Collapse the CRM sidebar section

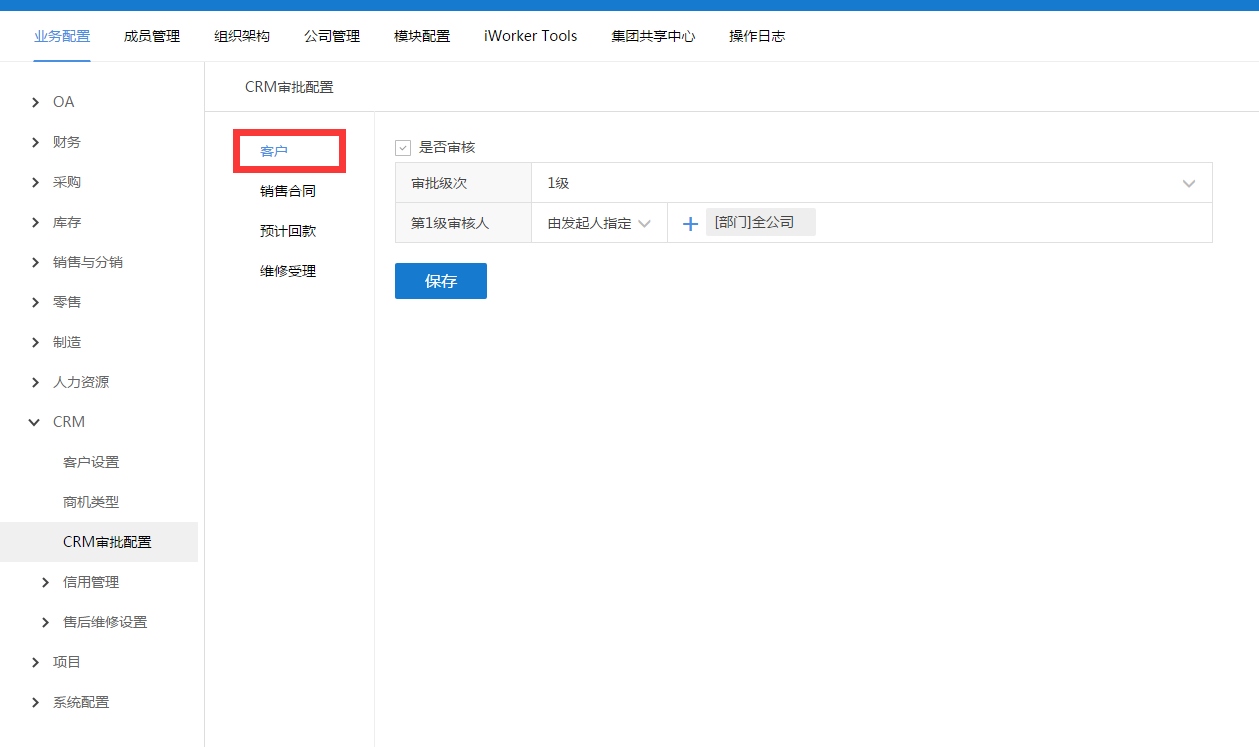pos(36,422)
